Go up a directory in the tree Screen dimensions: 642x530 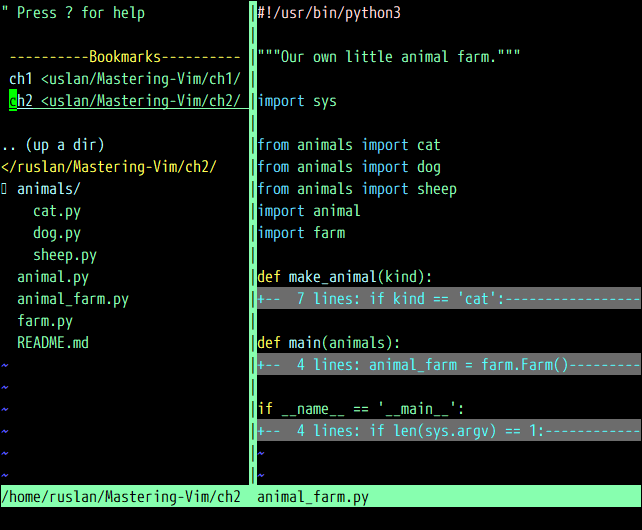pos(54,145)
